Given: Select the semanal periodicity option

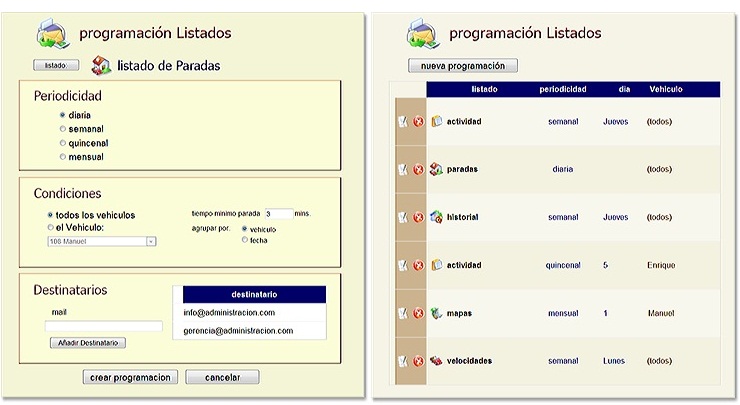Looking at the screenshot, I should point(63,129).
